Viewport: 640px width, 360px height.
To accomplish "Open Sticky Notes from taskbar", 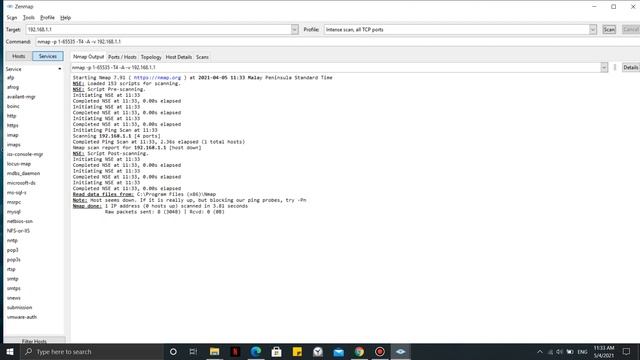I will (297, 351).
